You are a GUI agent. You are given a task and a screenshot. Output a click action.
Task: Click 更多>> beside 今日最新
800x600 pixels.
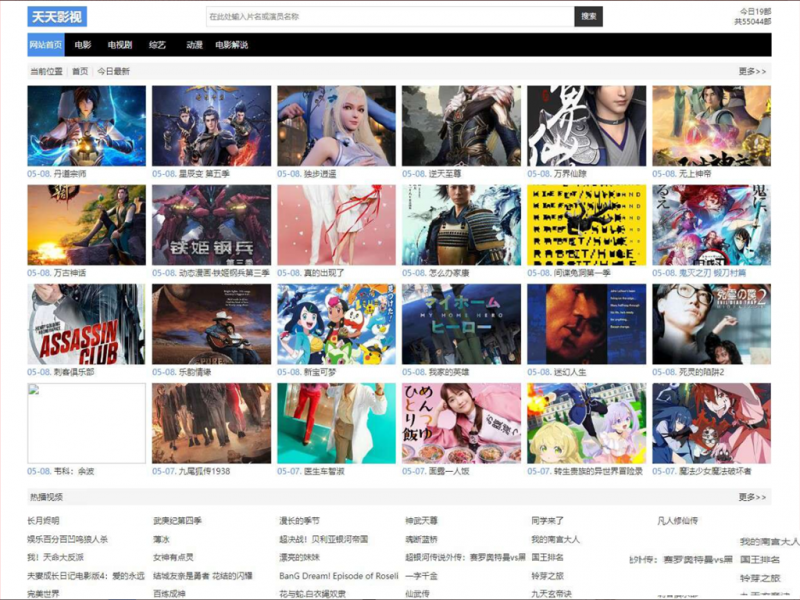tap(752, 72)
